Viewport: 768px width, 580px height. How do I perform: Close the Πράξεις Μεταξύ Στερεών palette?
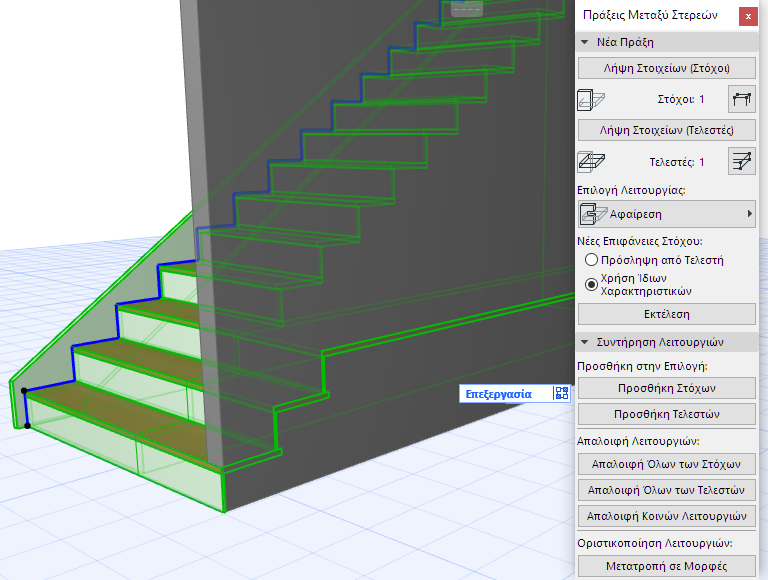point(748,17)
